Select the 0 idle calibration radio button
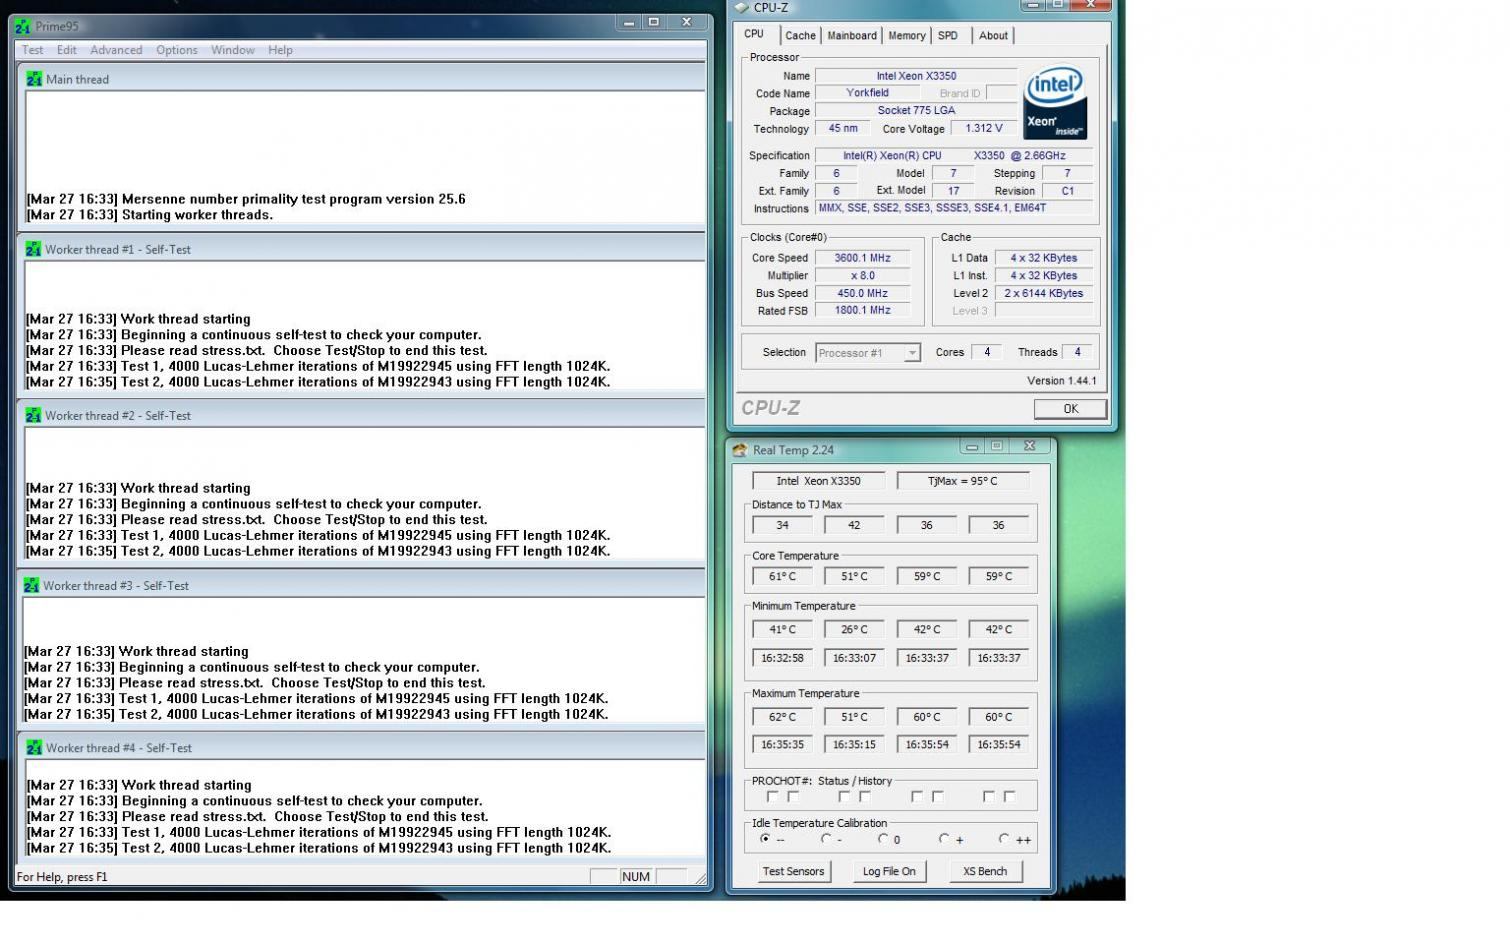 click(883, 839)
